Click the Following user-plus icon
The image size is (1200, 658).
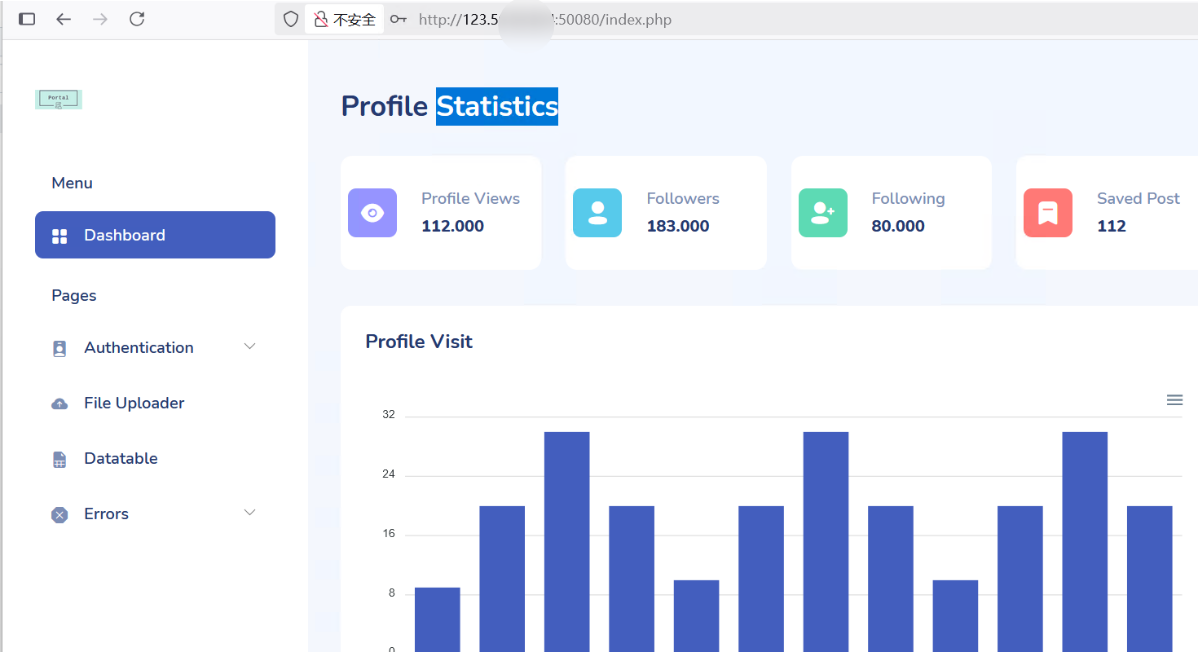823,213
